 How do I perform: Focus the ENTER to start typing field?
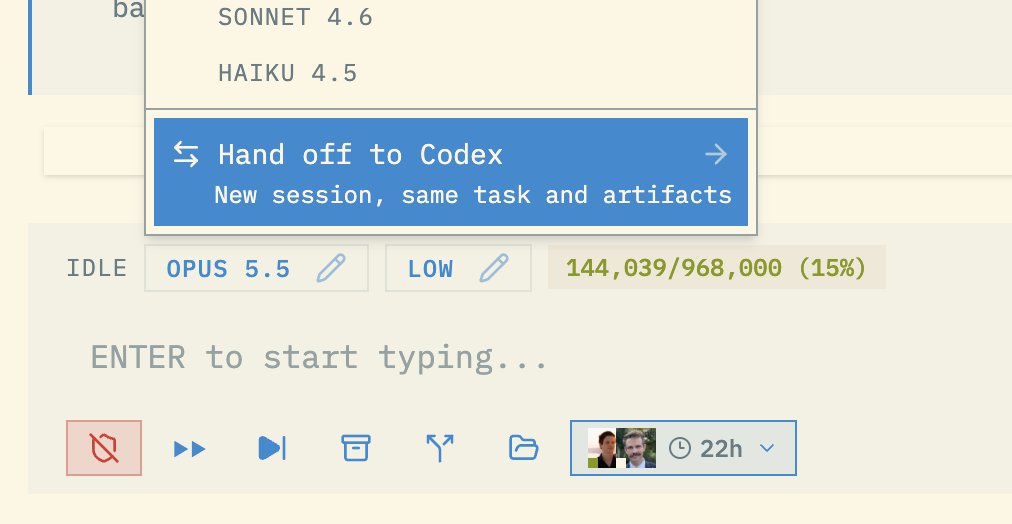(x=516, y=357)
